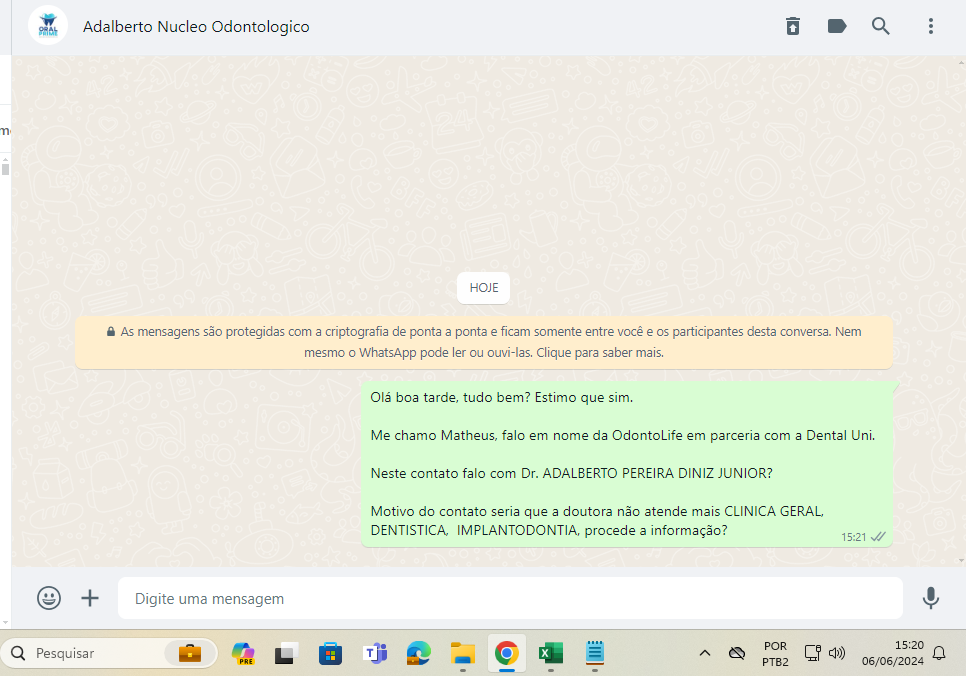Click the sent message bubble from Matheus
Viewport: 966px width, 676px height.
(x=627, y=464)
